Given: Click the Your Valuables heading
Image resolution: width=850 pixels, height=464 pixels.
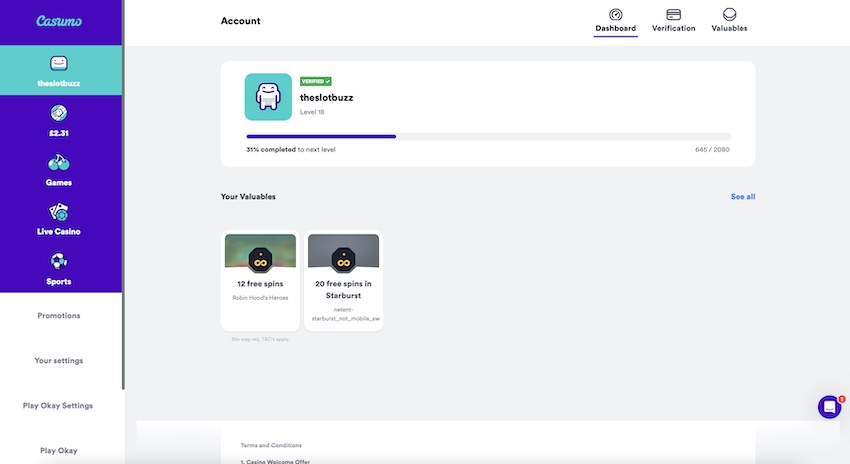Looking at the screenshot, I should 248,197.
